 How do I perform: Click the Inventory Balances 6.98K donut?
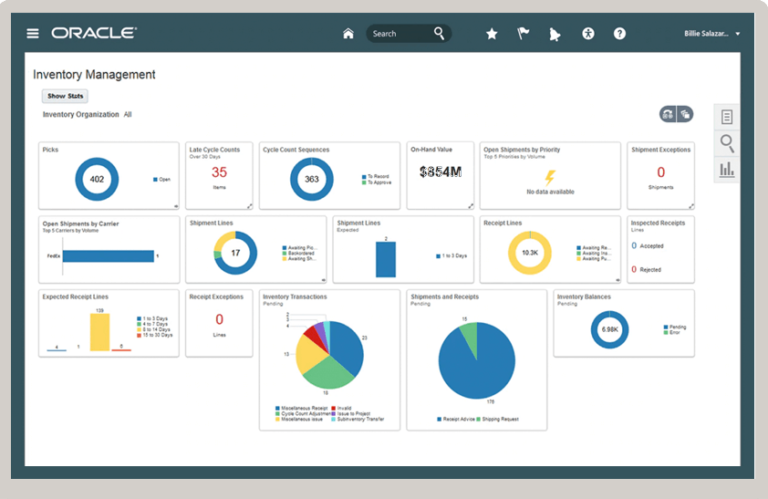[610, 330]
